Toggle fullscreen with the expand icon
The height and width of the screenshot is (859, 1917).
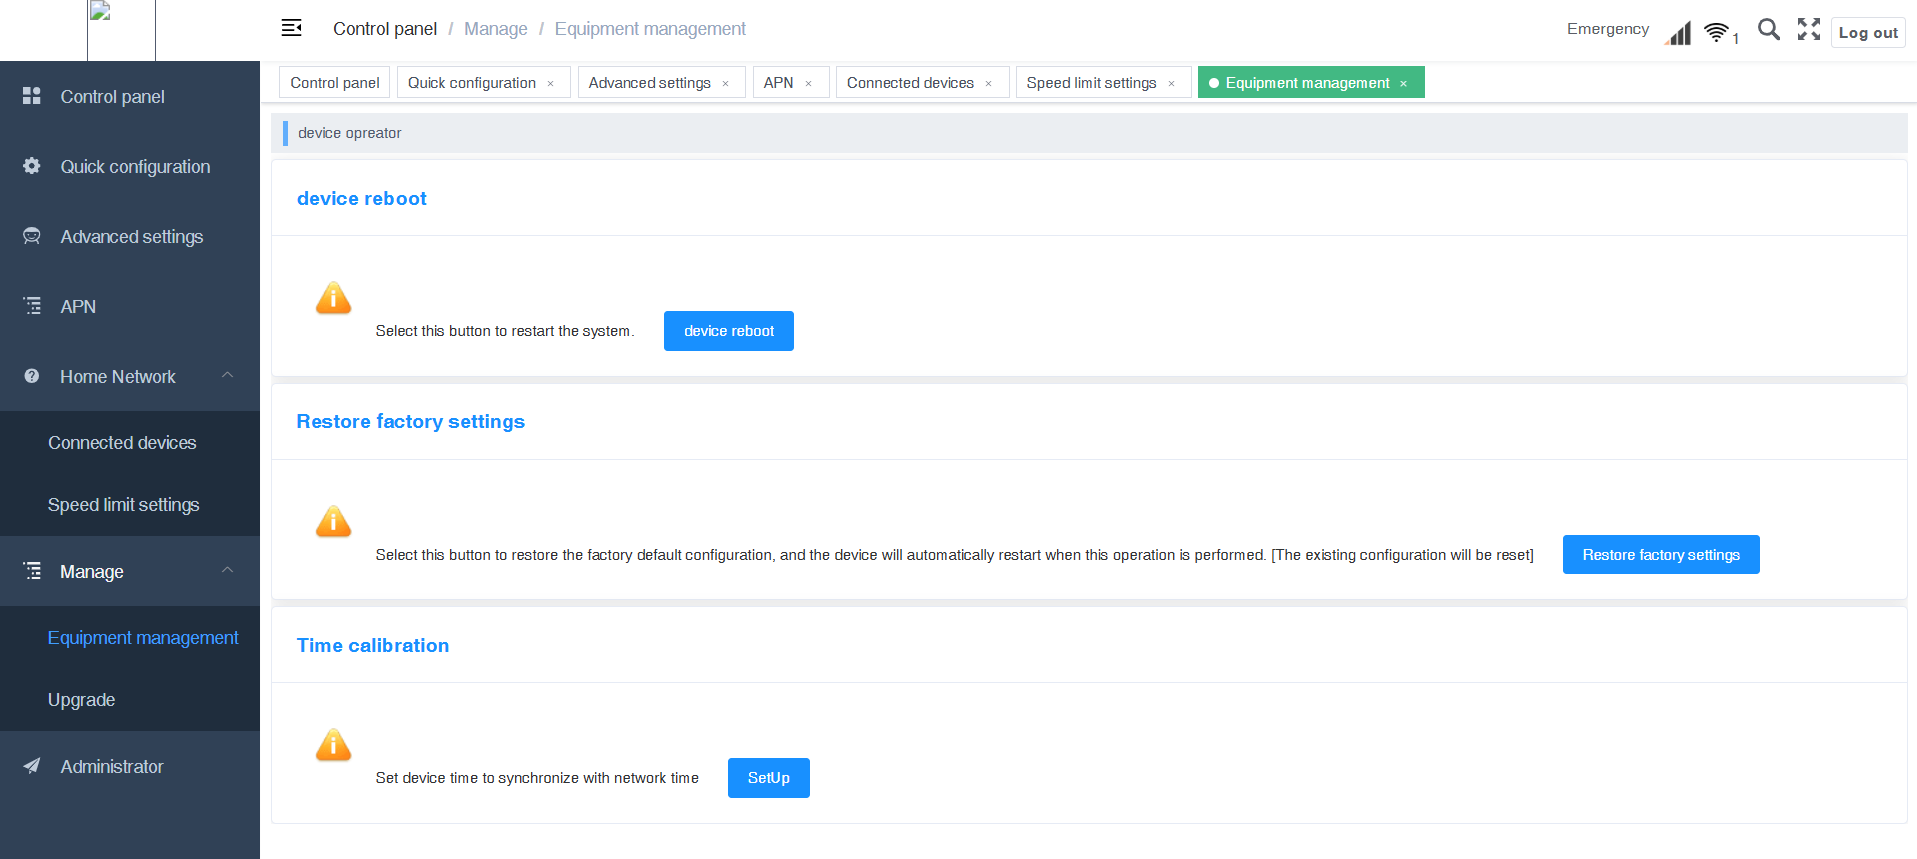[1808, 30]
